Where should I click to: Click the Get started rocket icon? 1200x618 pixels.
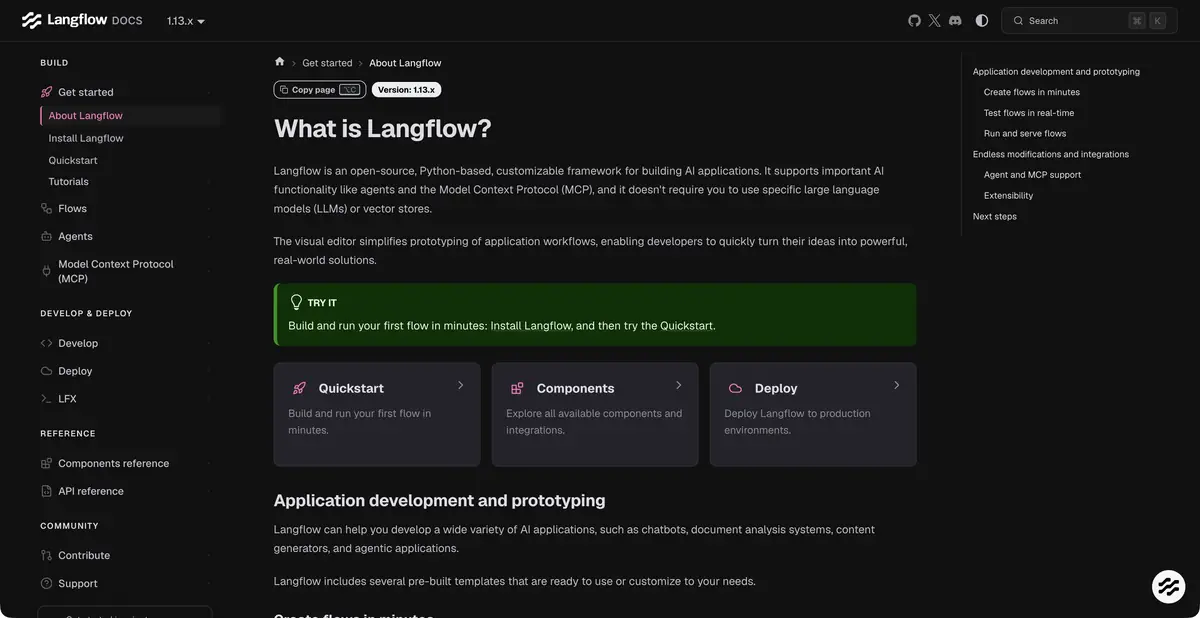[46, 92]
